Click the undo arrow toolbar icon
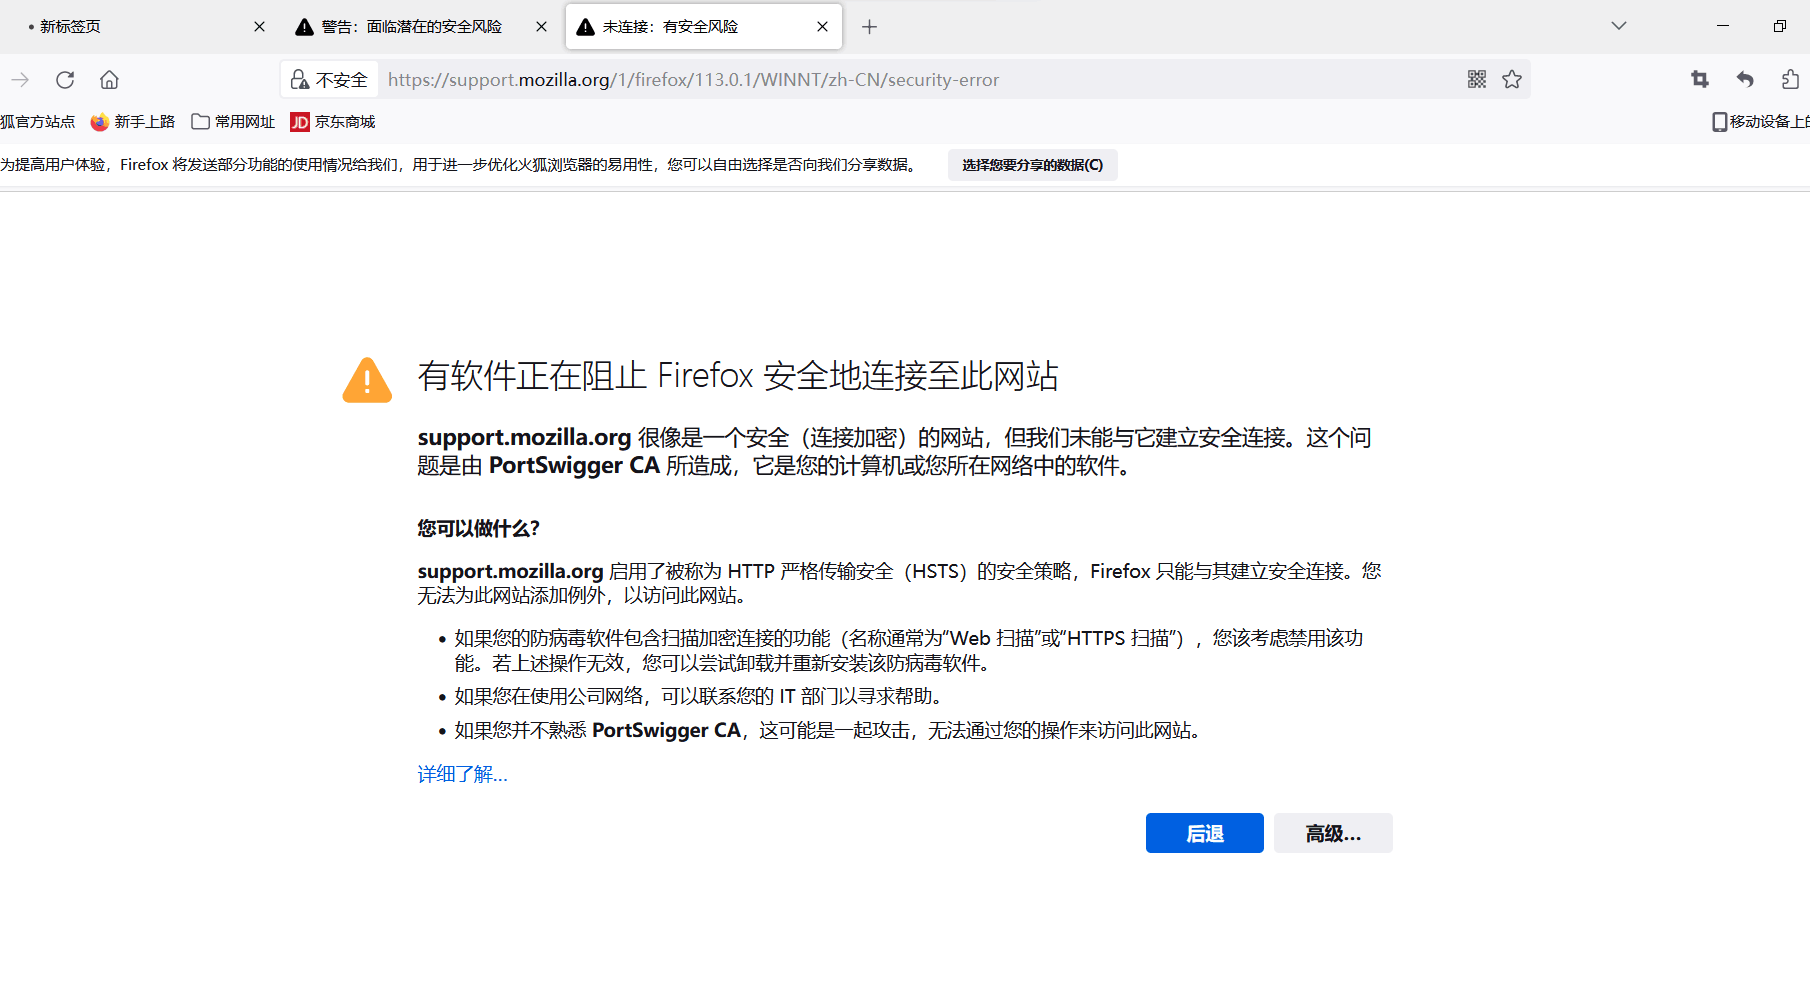 1745,79
